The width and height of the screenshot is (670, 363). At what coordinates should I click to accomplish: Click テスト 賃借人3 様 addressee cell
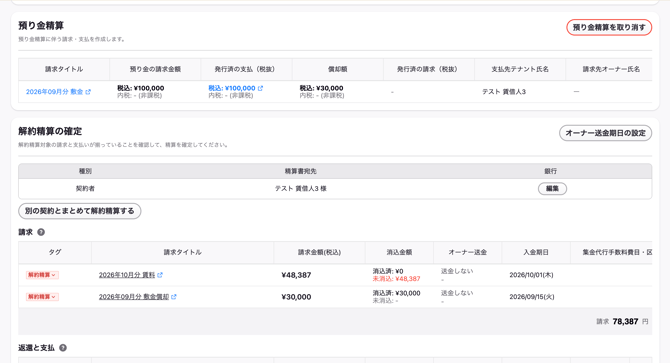[x=300, y=188]
